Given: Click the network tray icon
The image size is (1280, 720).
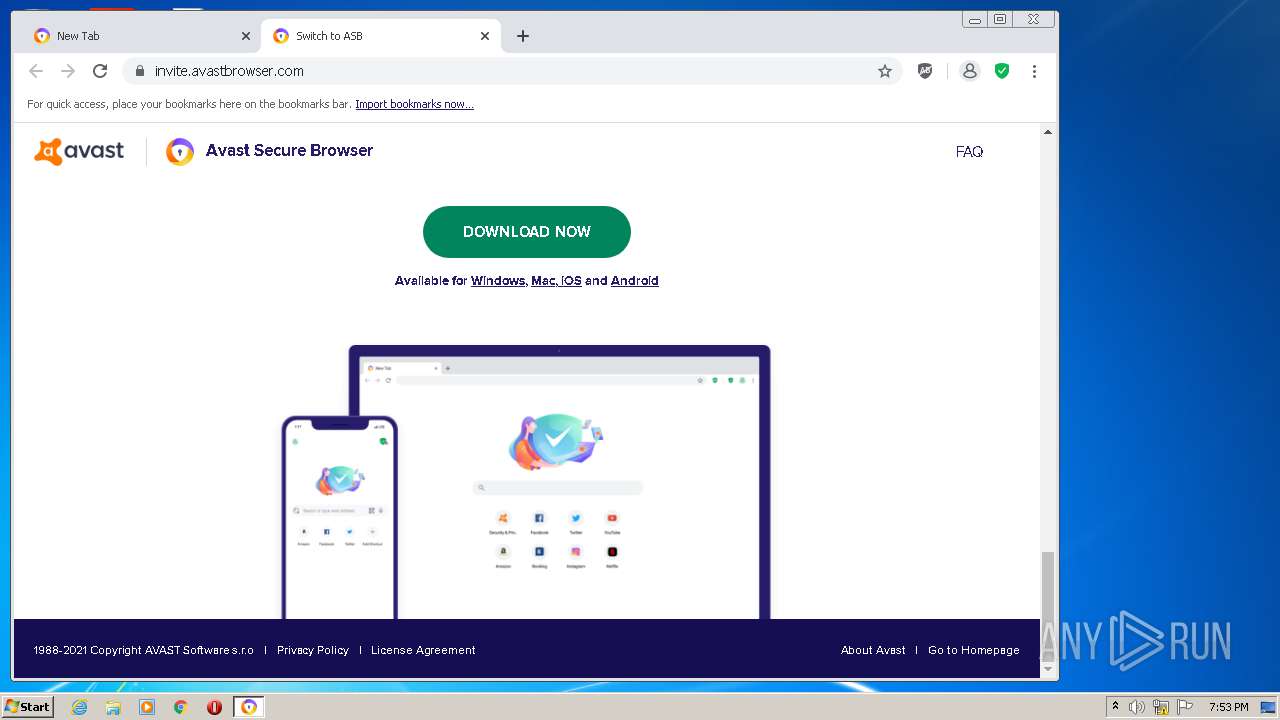Looking at the screenshot, I should 1161,707.
